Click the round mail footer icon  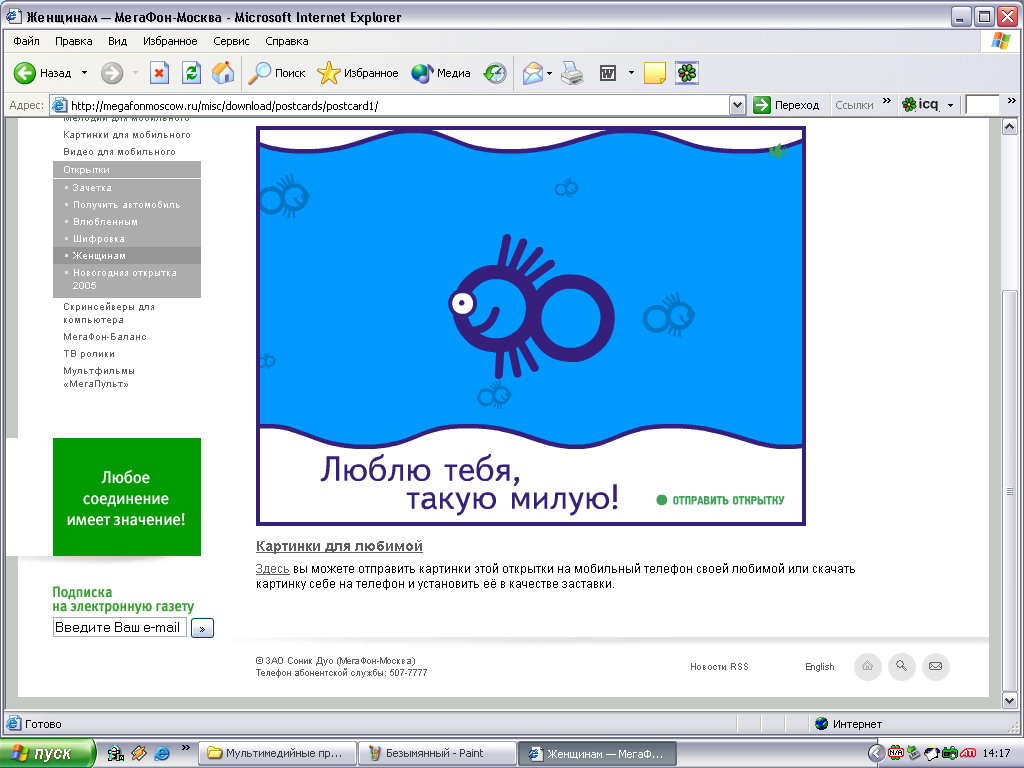(x=936, y=667)
